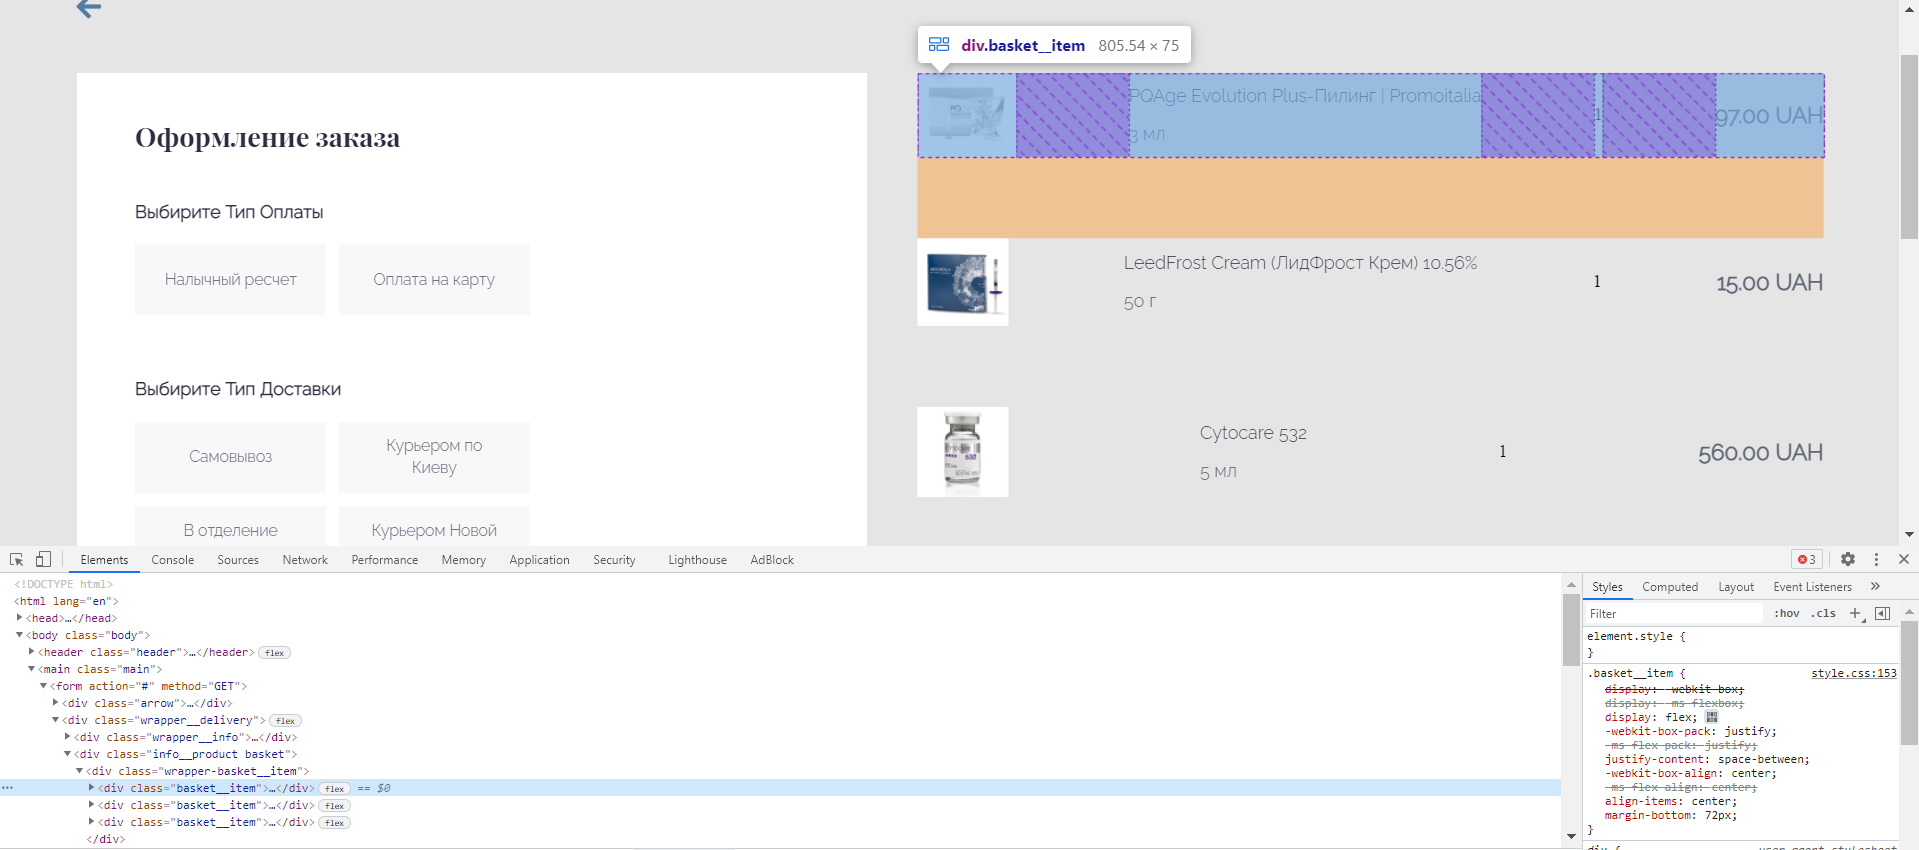Toggle the device toolbar icon
The height and width of the screenshot is (850, 1919).
coord(43,559)
